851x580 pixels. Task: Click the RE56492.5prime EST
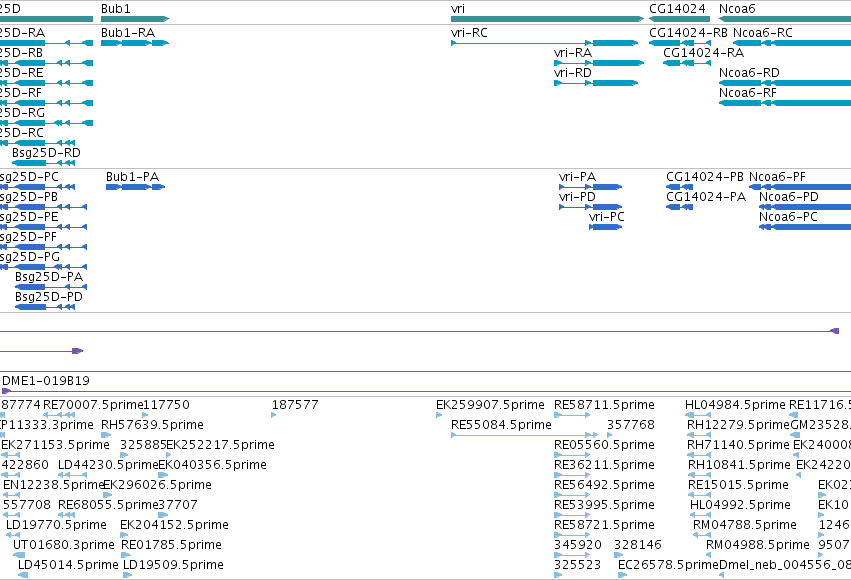coord(572,495)
